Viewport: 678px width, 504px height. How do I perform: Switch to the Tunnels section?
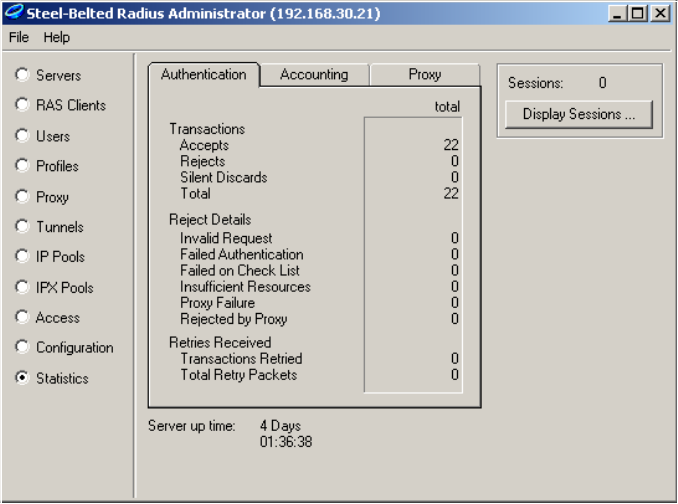(22, 226)
